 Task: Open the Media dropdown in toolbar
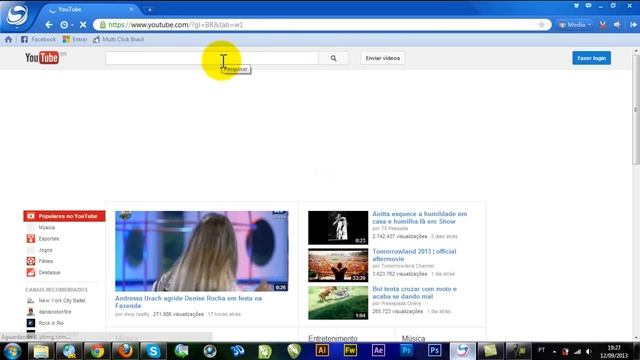click(575, 25)
